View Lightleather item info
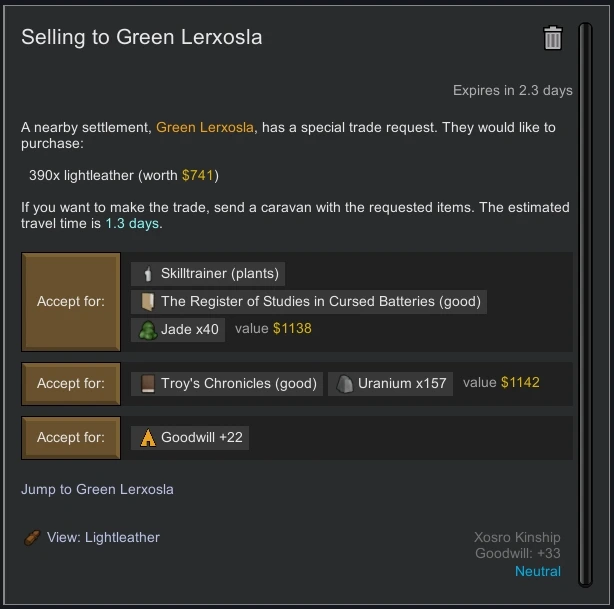 (103, 537)
